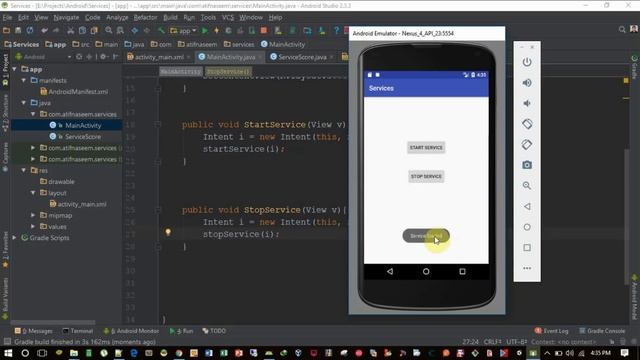Click the emulator Take Screenshot camera icon
The image size is (640, 360).
(527, 165)
